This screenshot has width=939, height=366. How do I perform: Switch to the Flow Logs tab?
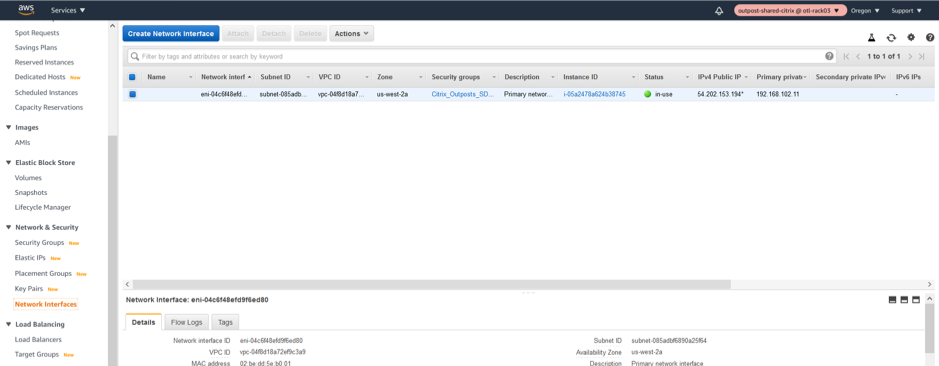pos(186,322)
